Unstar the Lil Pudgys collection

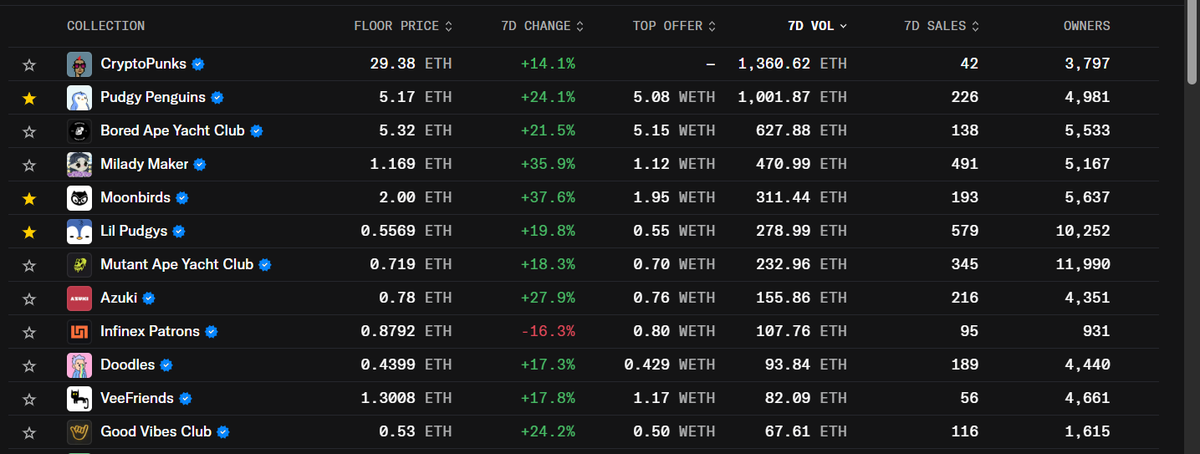point(29,232)
